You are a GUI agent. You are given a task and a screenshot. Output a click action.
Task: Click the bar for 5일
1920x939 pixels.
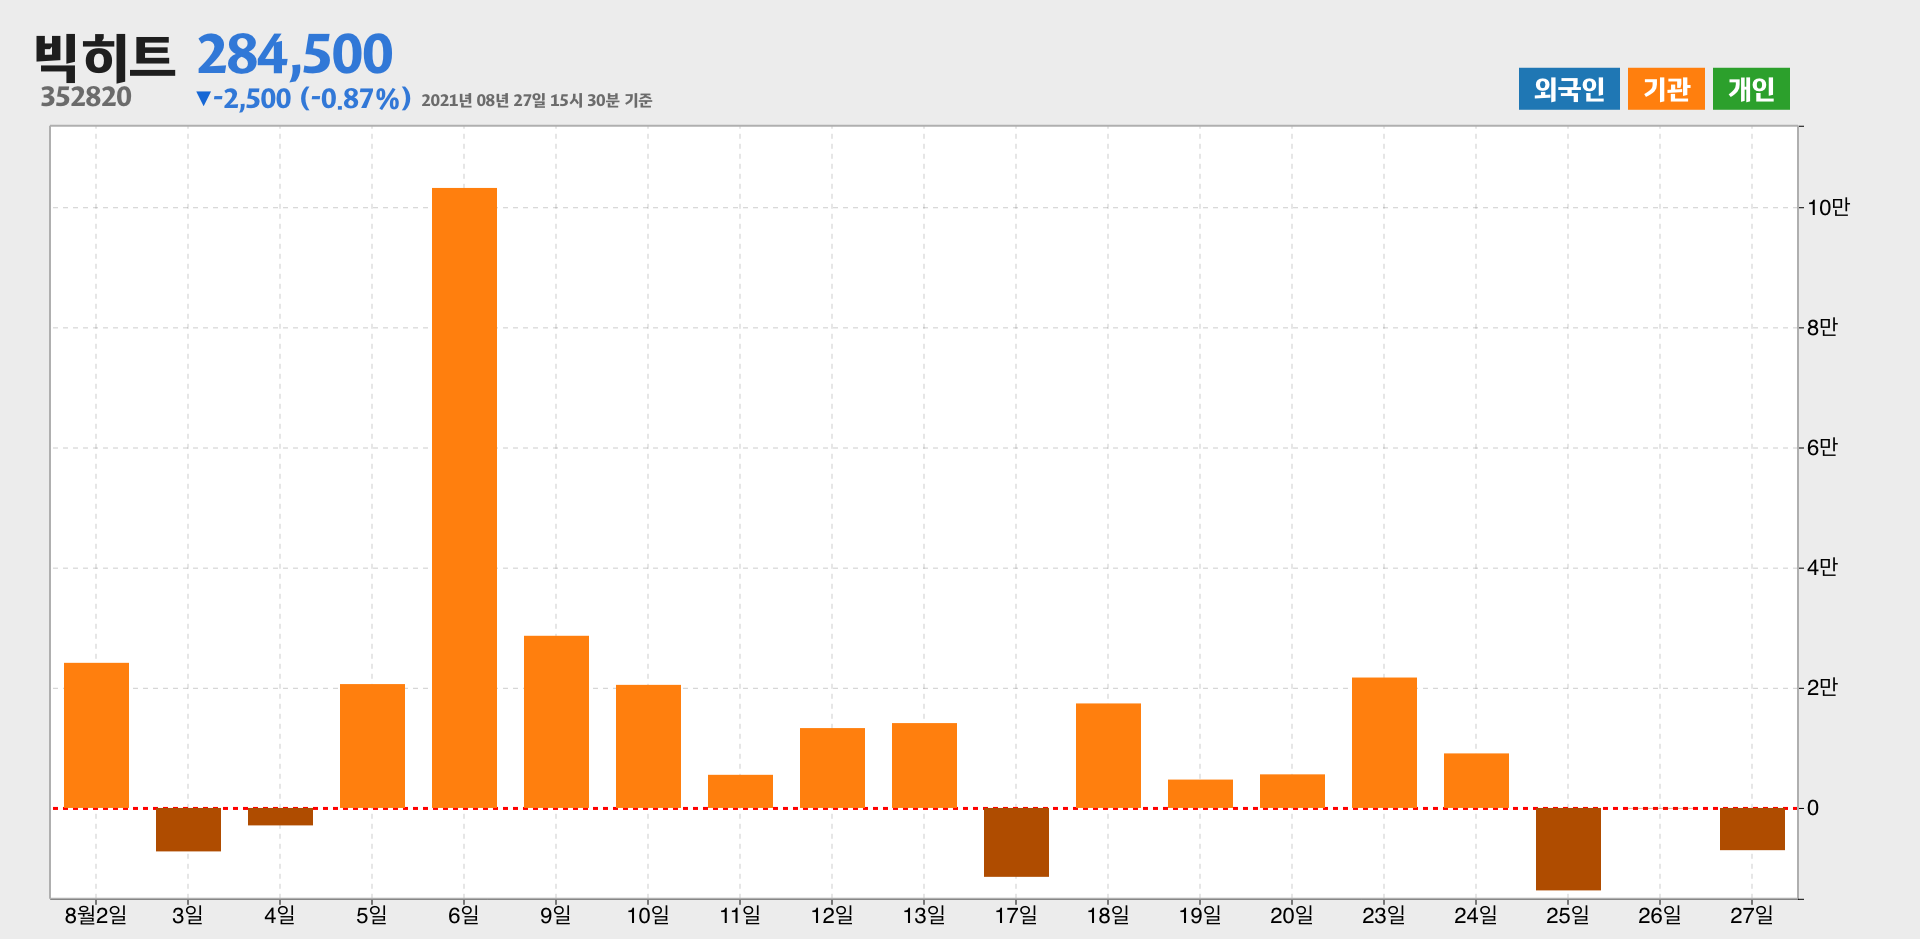[x=372, y=746]
